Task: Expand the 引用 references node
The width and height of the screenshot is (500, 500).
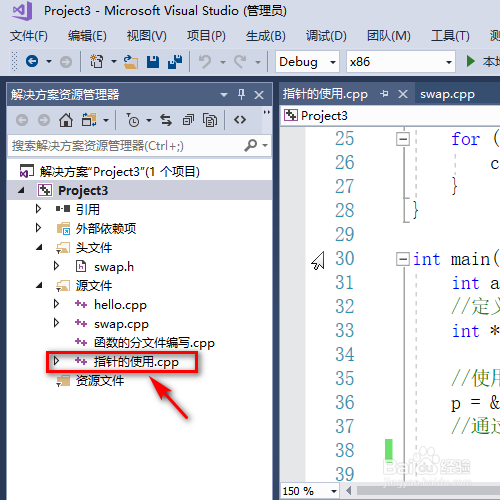Action: click(x=39, y=209)
